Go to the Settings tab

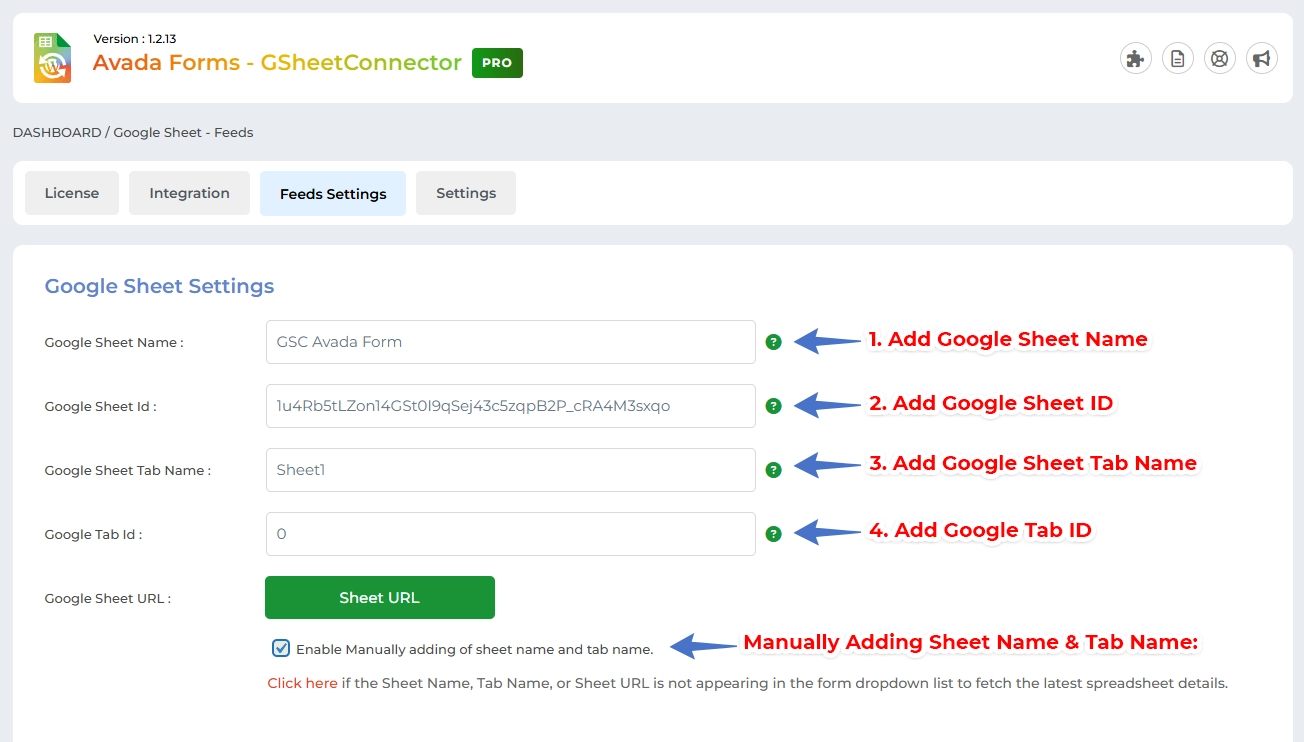click(x=466, y=193)
